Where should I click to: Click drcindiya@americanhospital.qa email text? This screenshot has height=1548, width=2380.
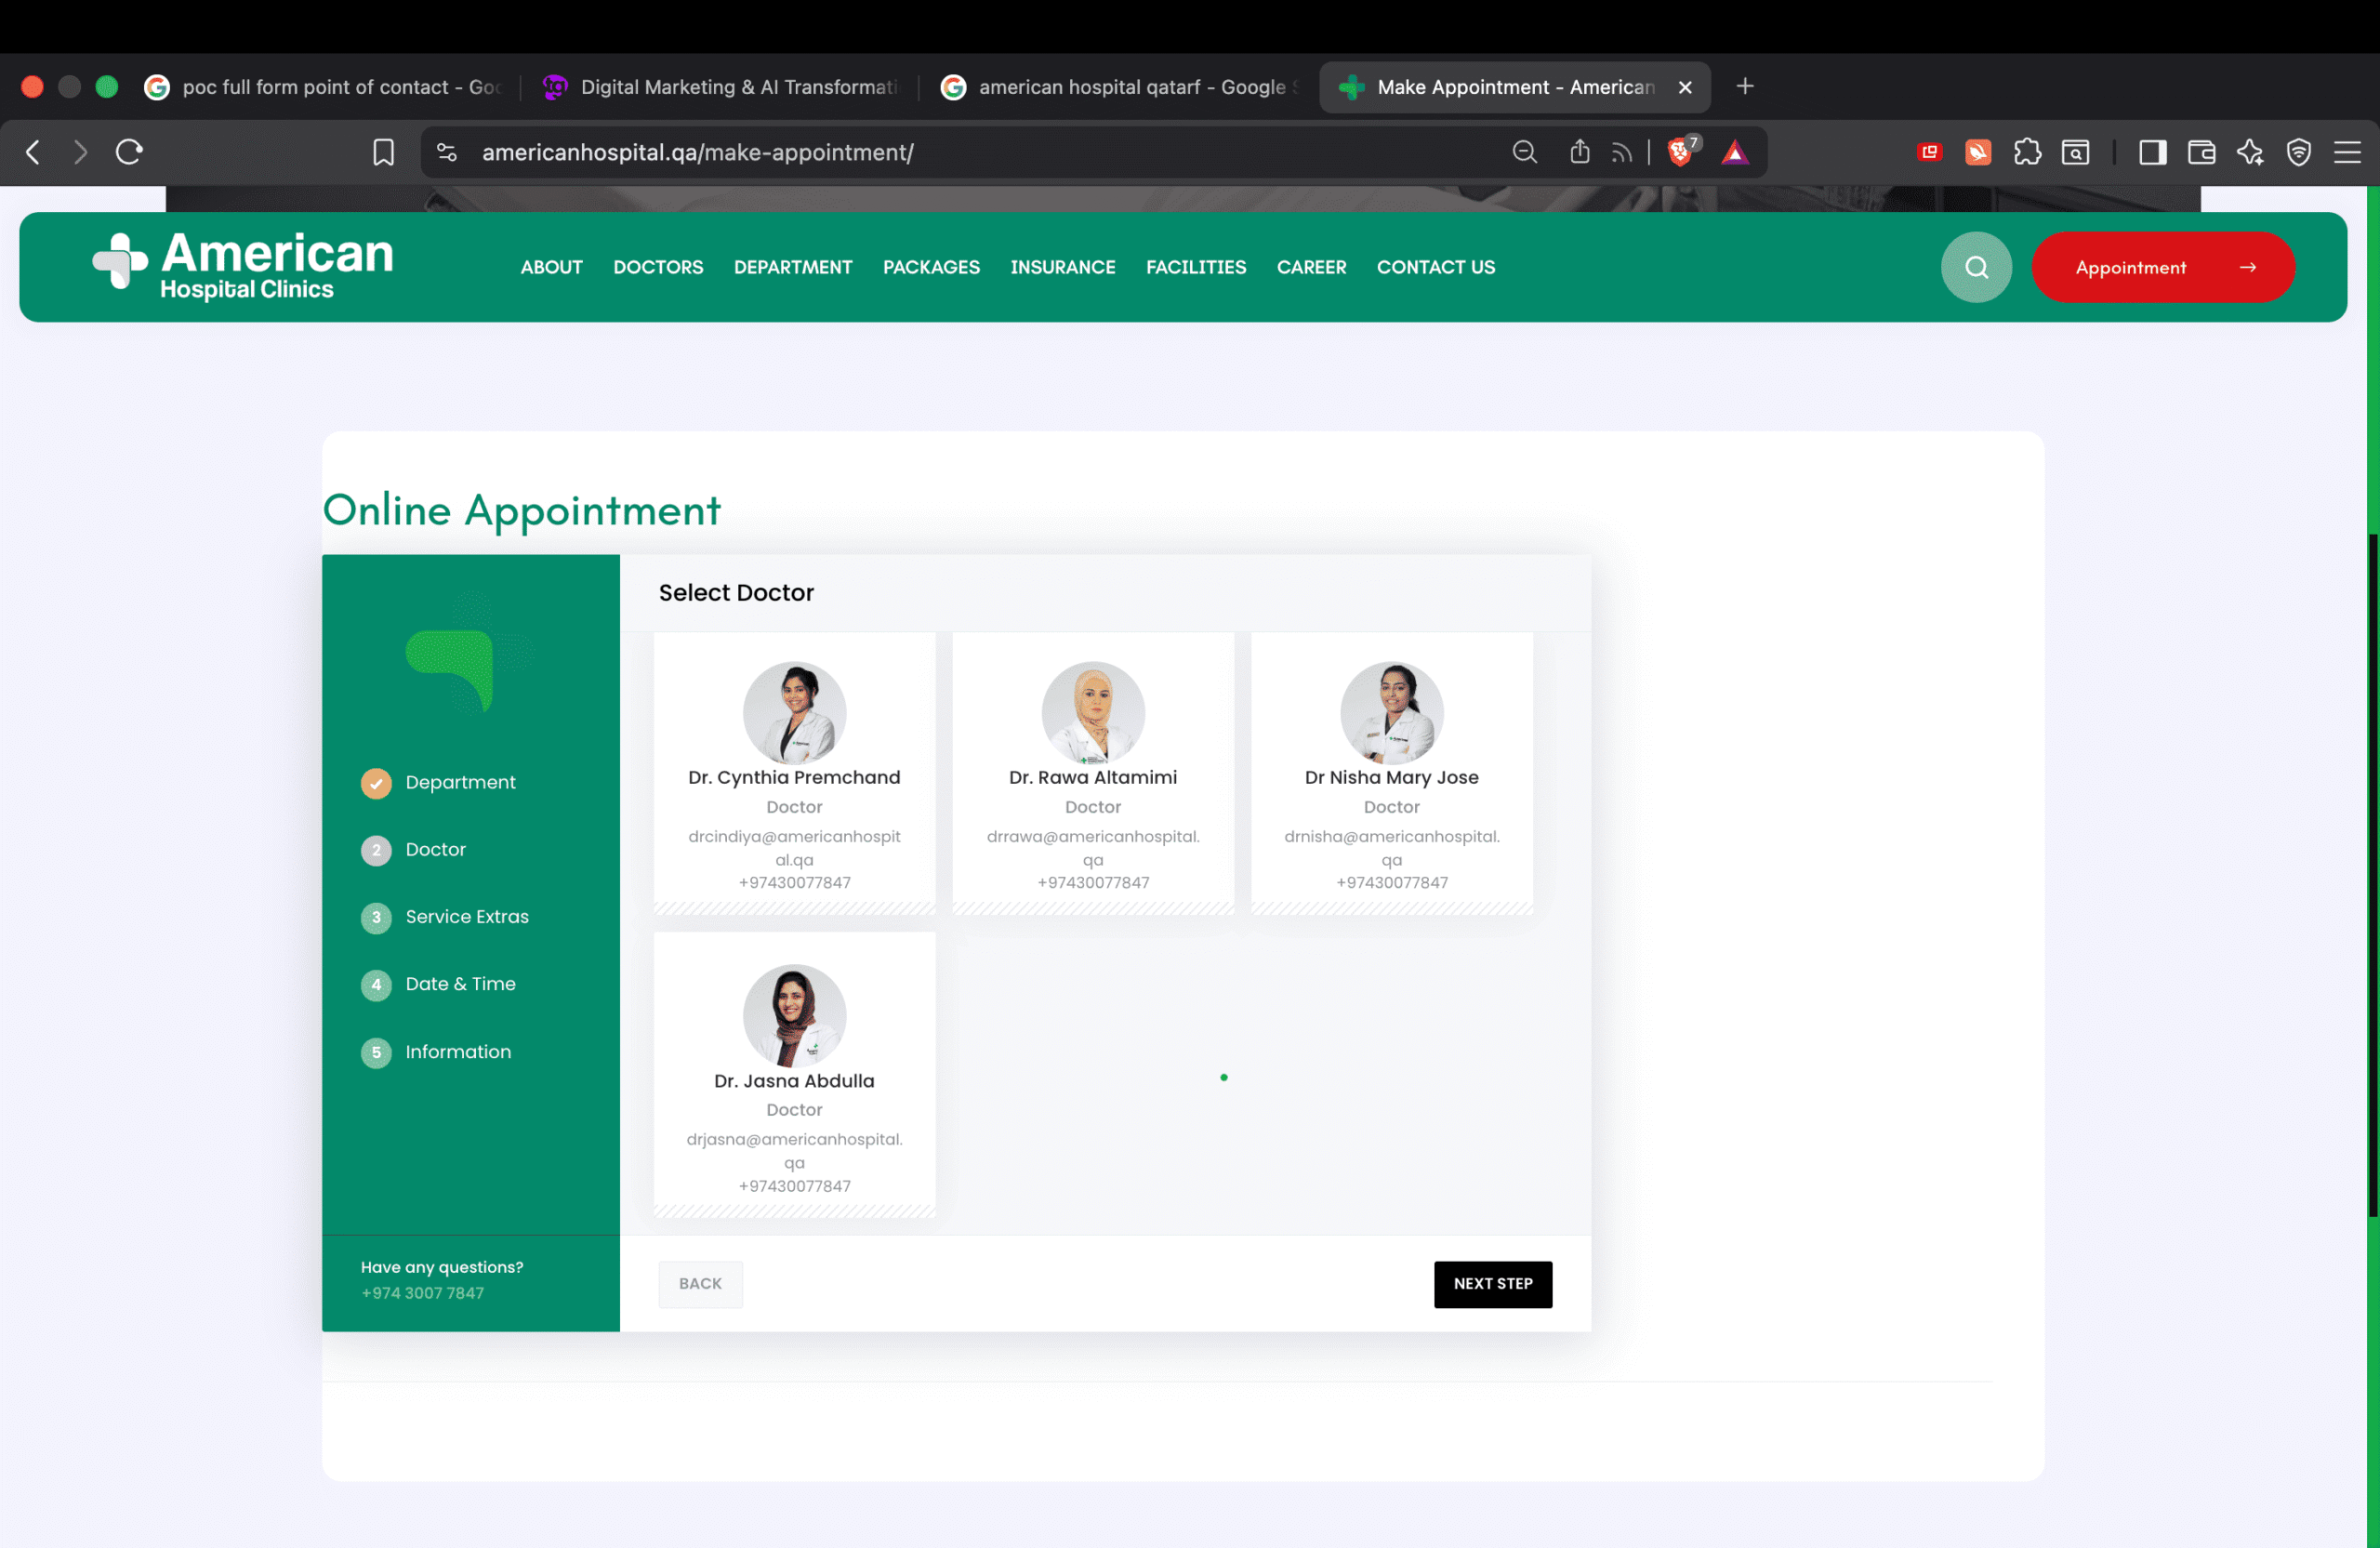[794, 848]
